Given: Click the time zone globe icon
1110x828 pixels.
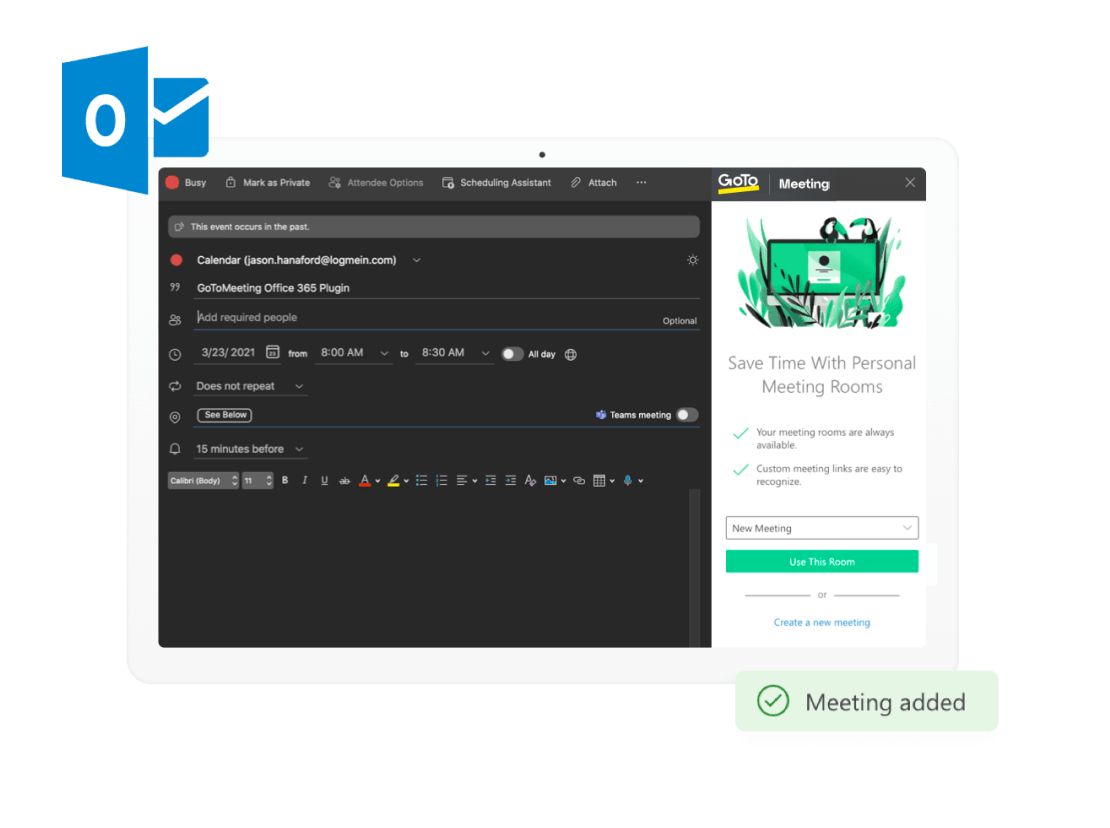Looking at the screenshot, I should tap(571, 354).
